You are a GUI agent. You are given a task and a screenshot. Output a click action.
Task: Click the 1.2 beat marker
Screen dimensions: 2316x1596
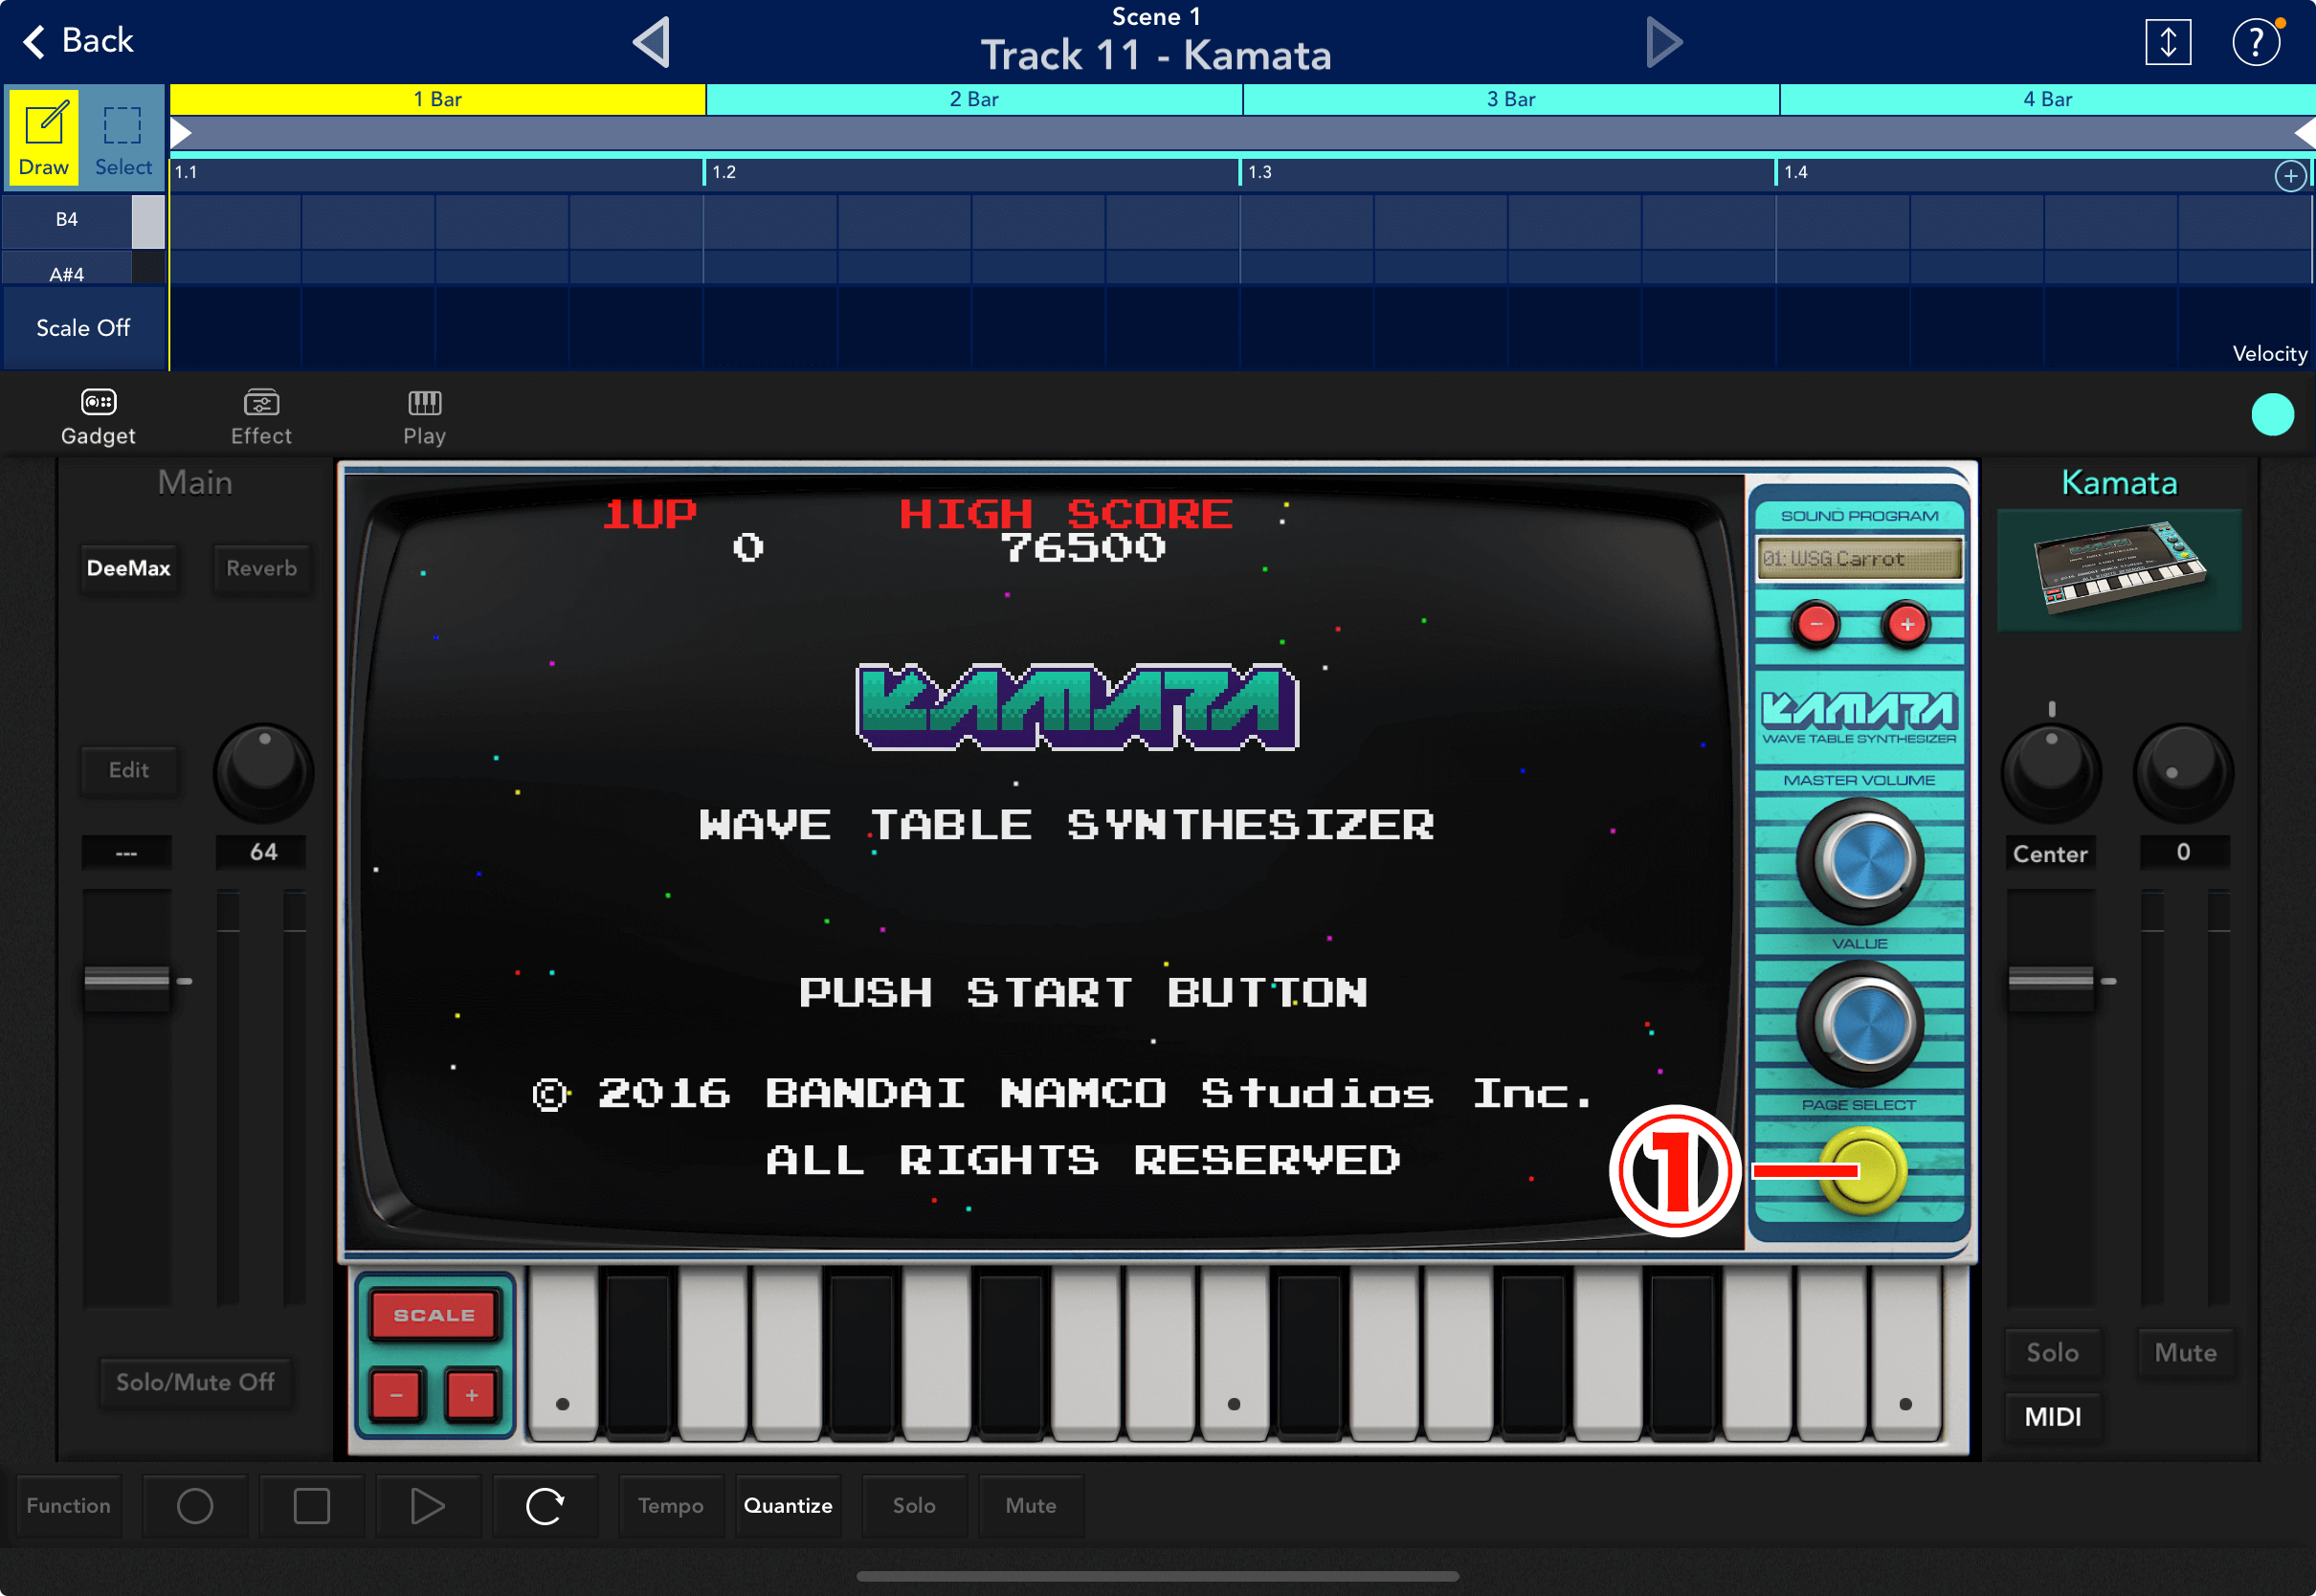click(724, 172)
